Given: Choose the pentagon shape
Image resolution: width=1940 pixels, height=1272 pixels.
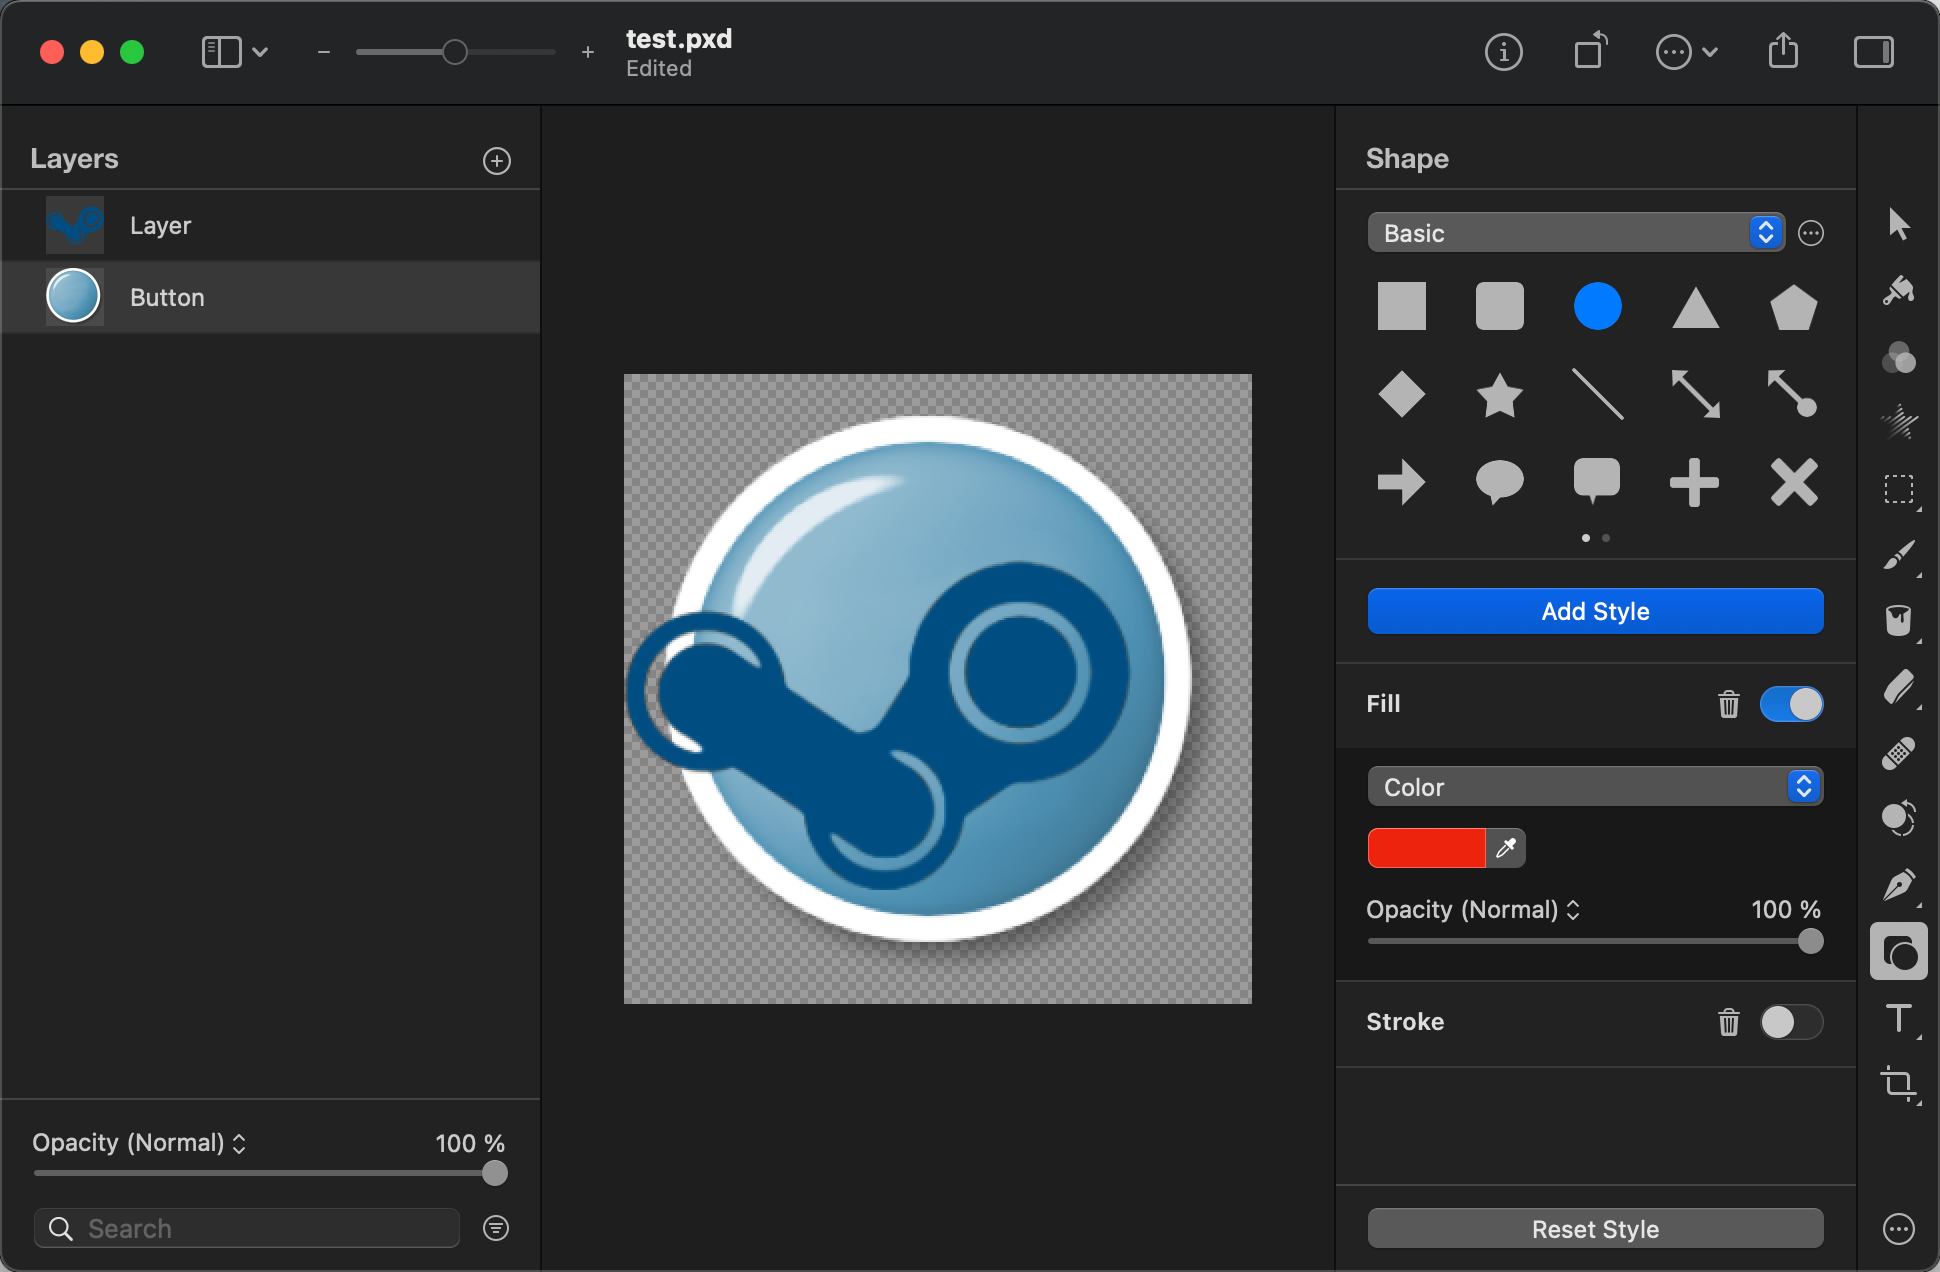Looking at the screenshot, I should pos(1793,306).
